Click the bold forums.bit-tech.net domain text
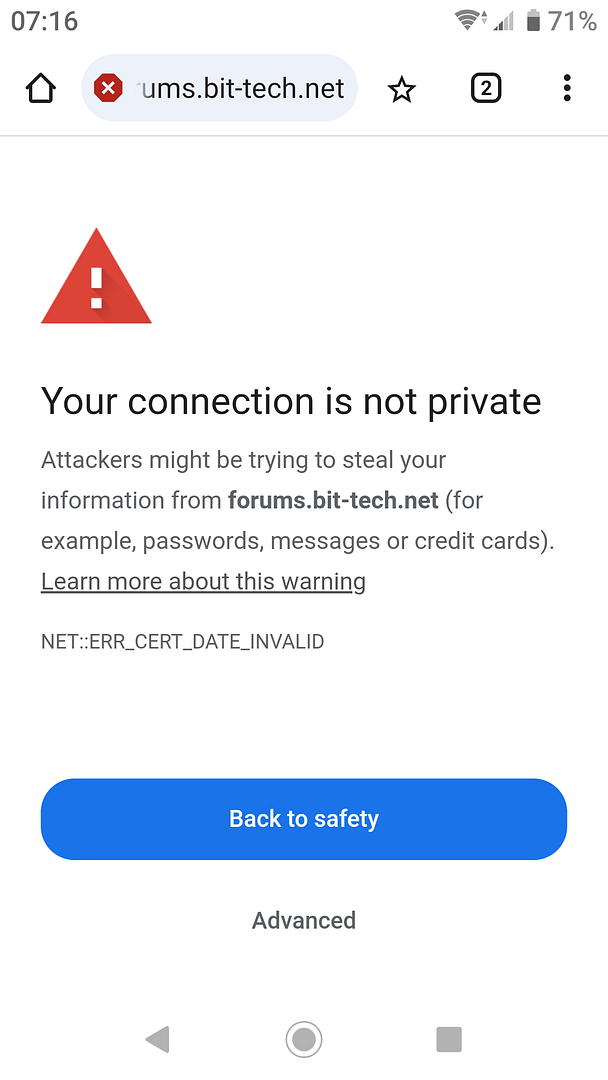608x1080 pixels. click(333, 500)
